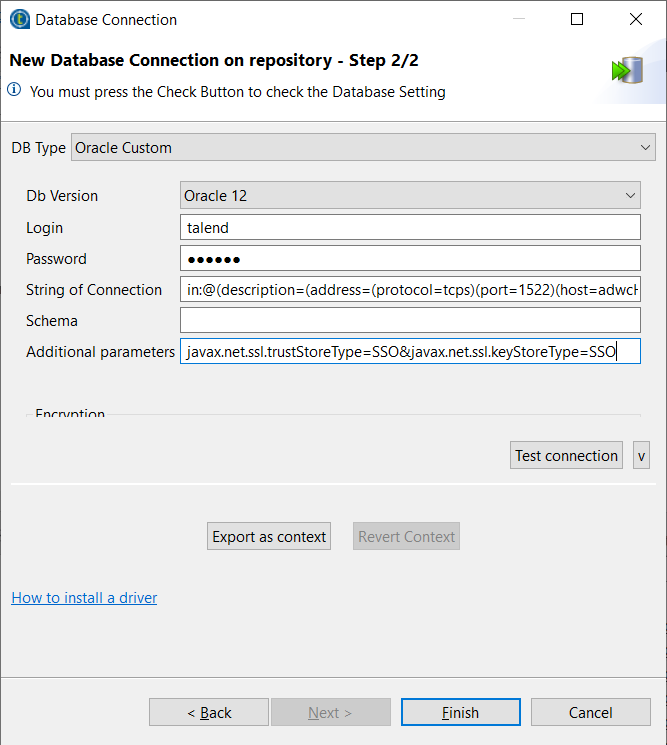Expand the Db Version combo box

(410, 196)
